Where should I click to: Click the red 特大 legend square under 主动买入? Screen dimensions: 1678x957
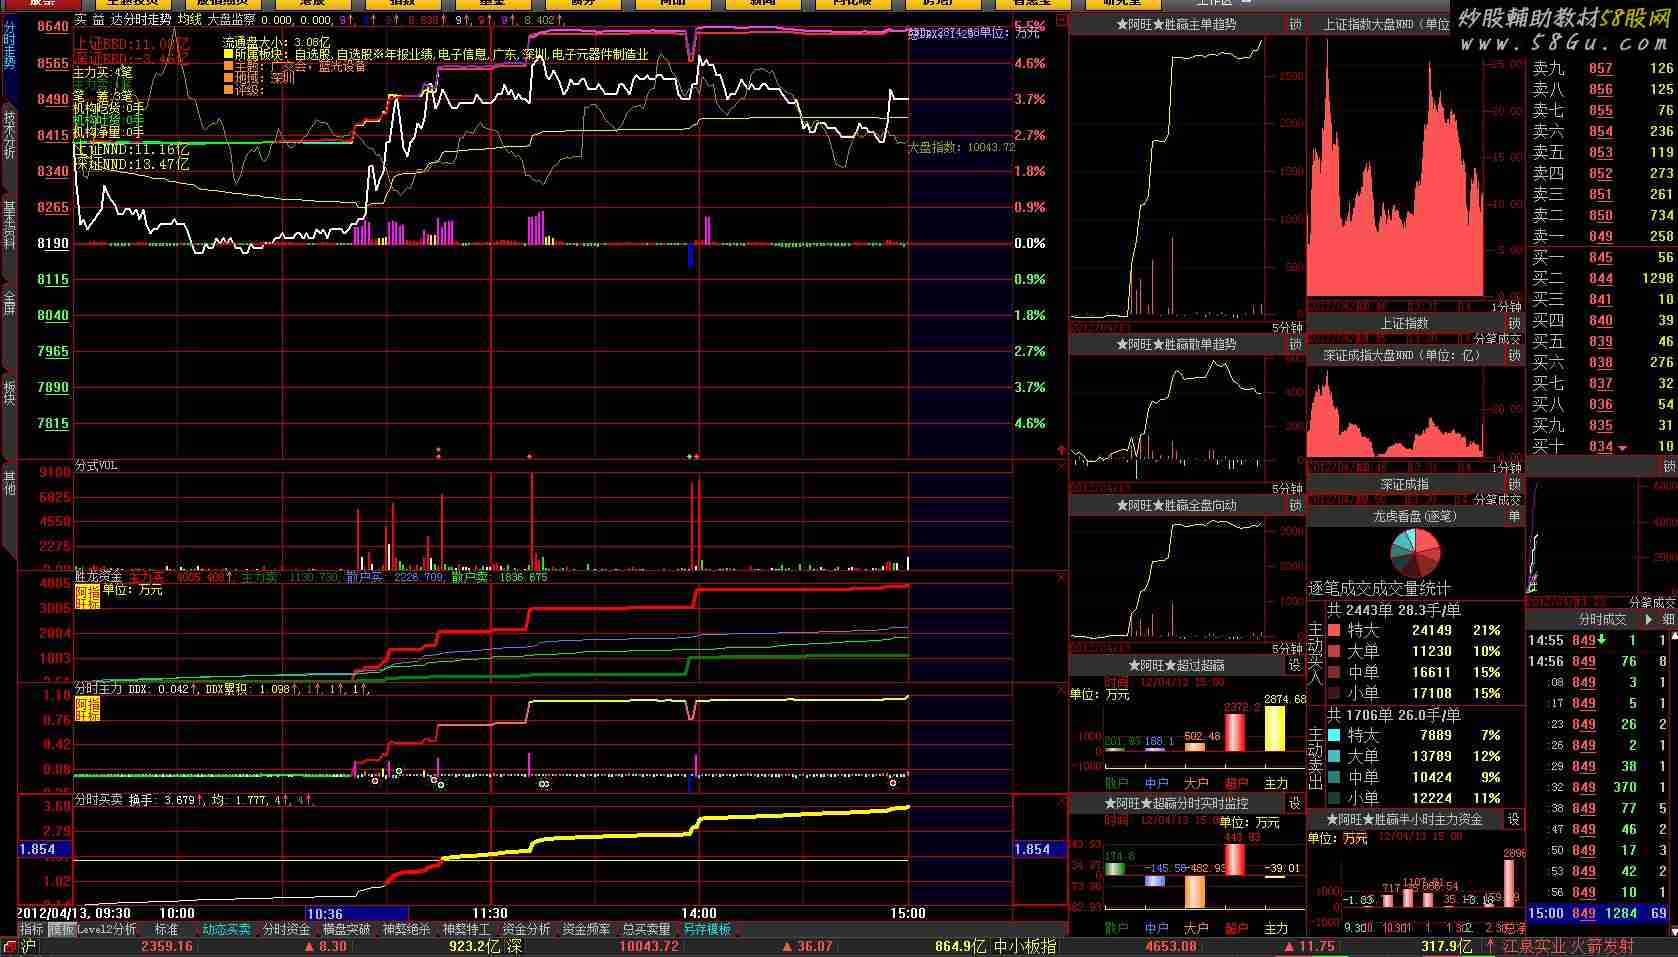(1334, 631)
